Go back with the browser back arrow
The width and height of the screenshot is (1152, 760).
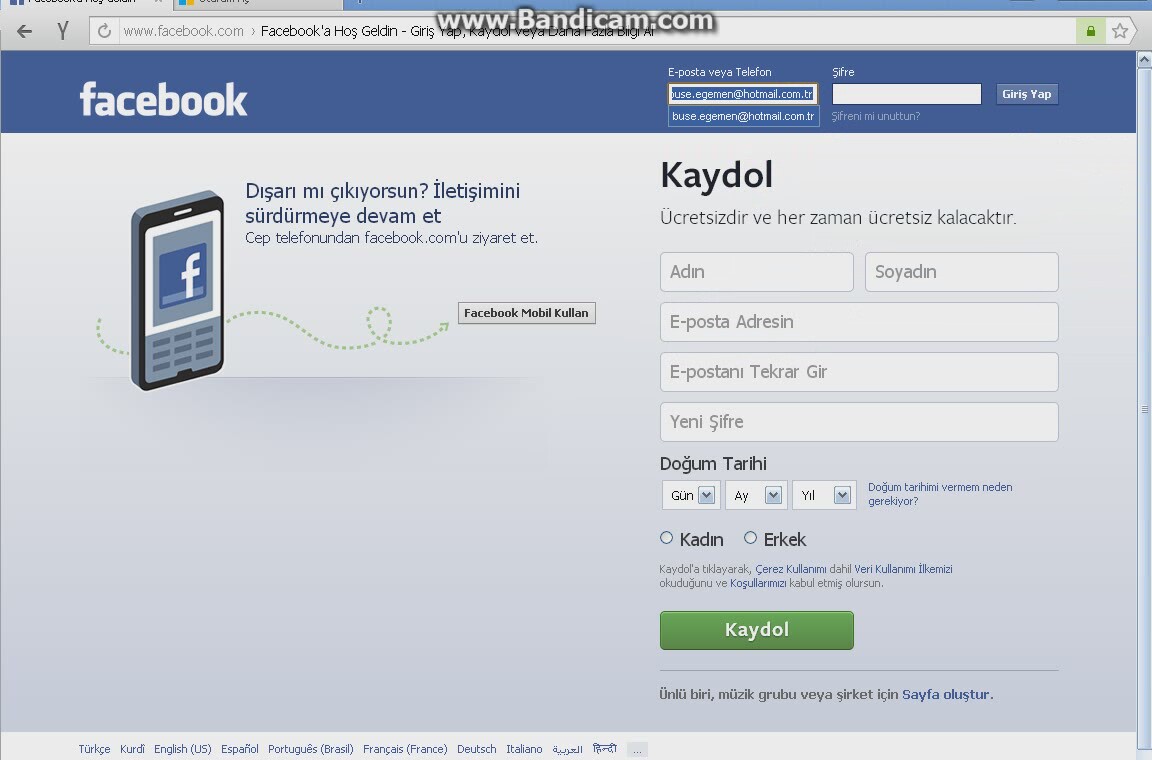click(24, 31)
